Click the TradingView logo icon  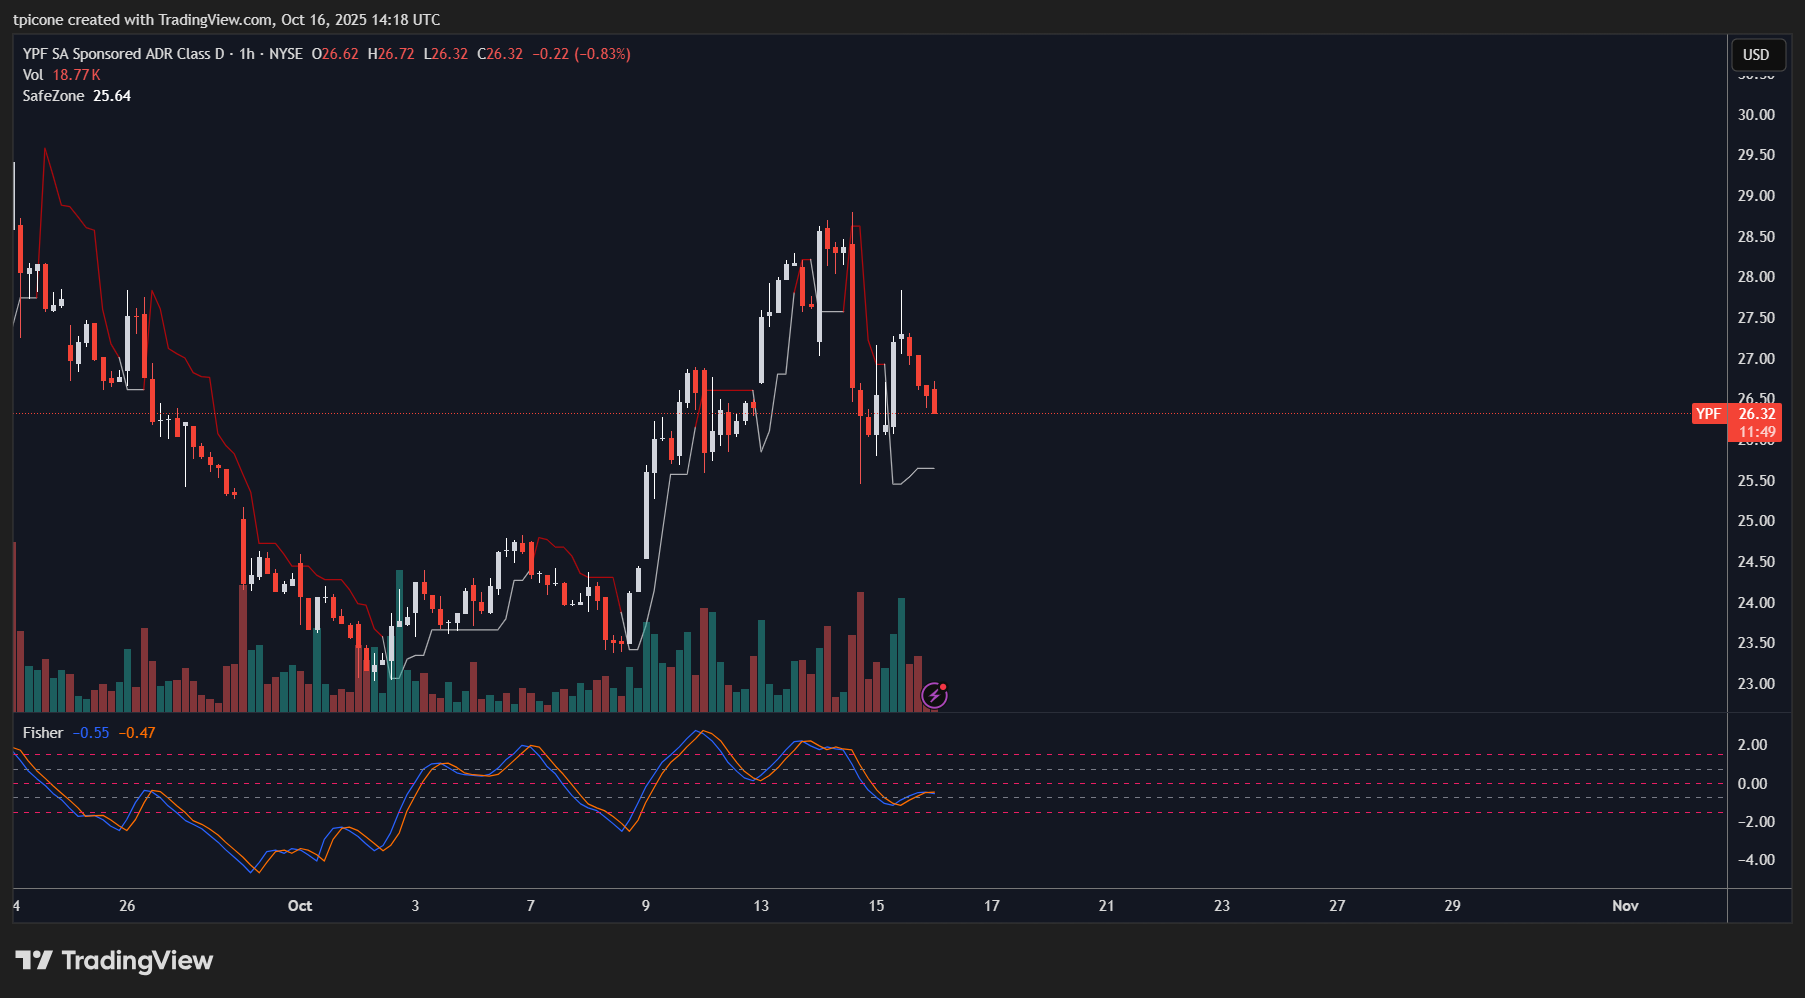click(33, 961)
